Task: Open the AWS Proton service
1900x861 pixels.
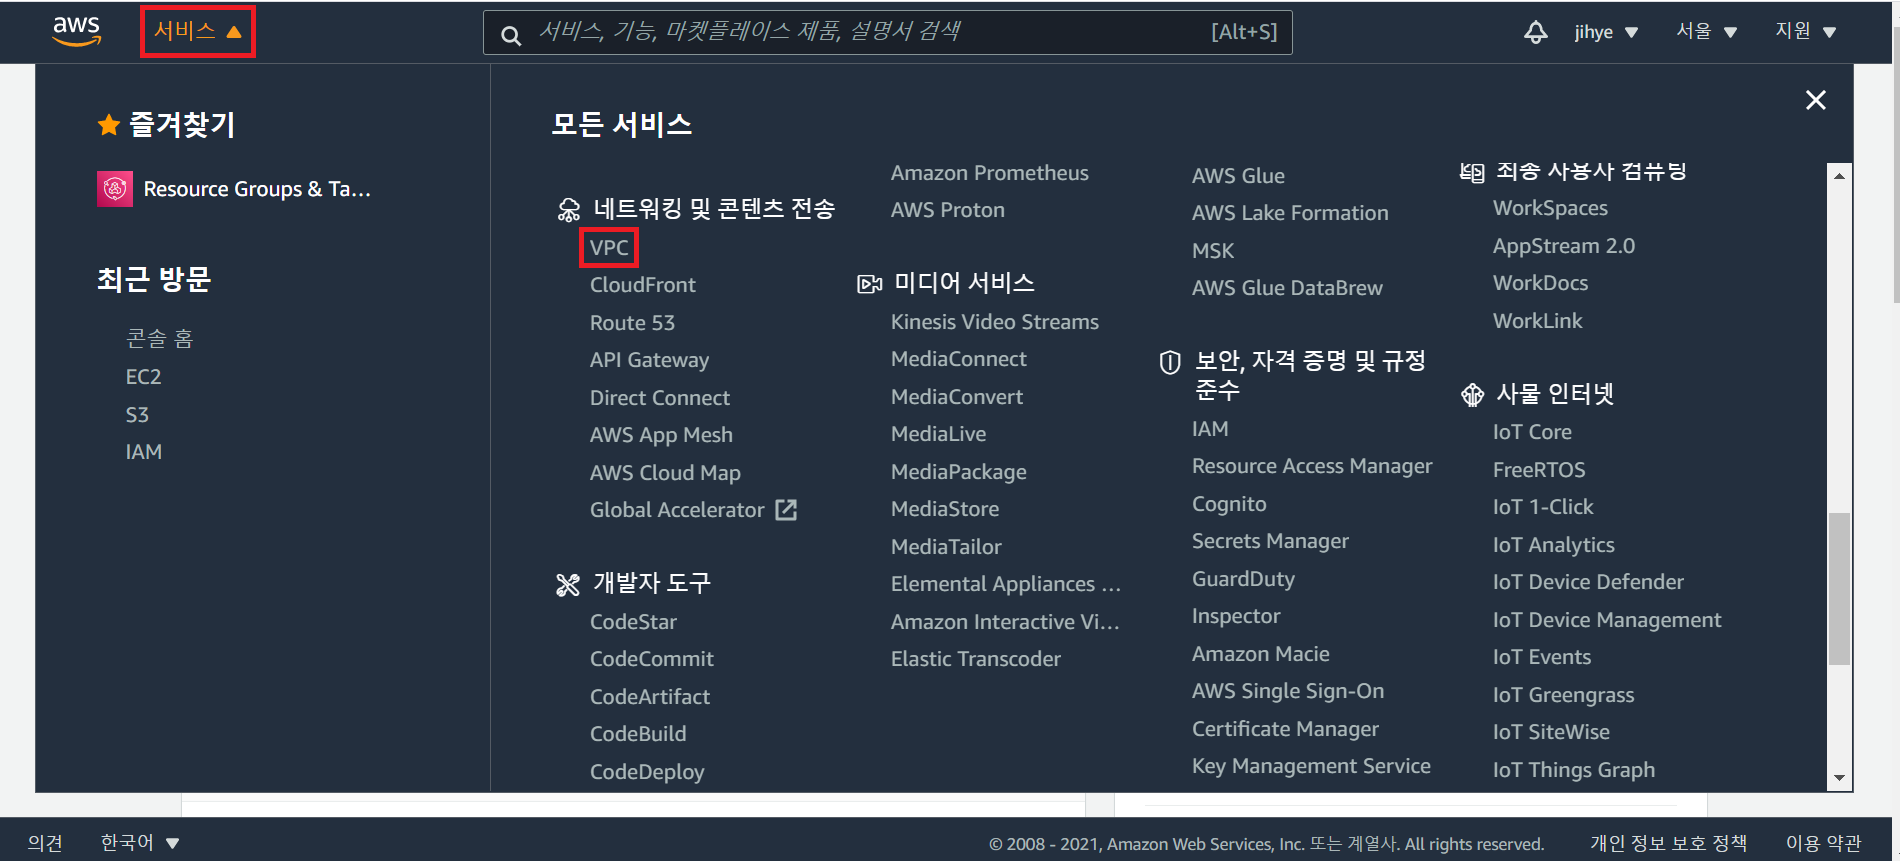Action: click(x=948, y=210)
